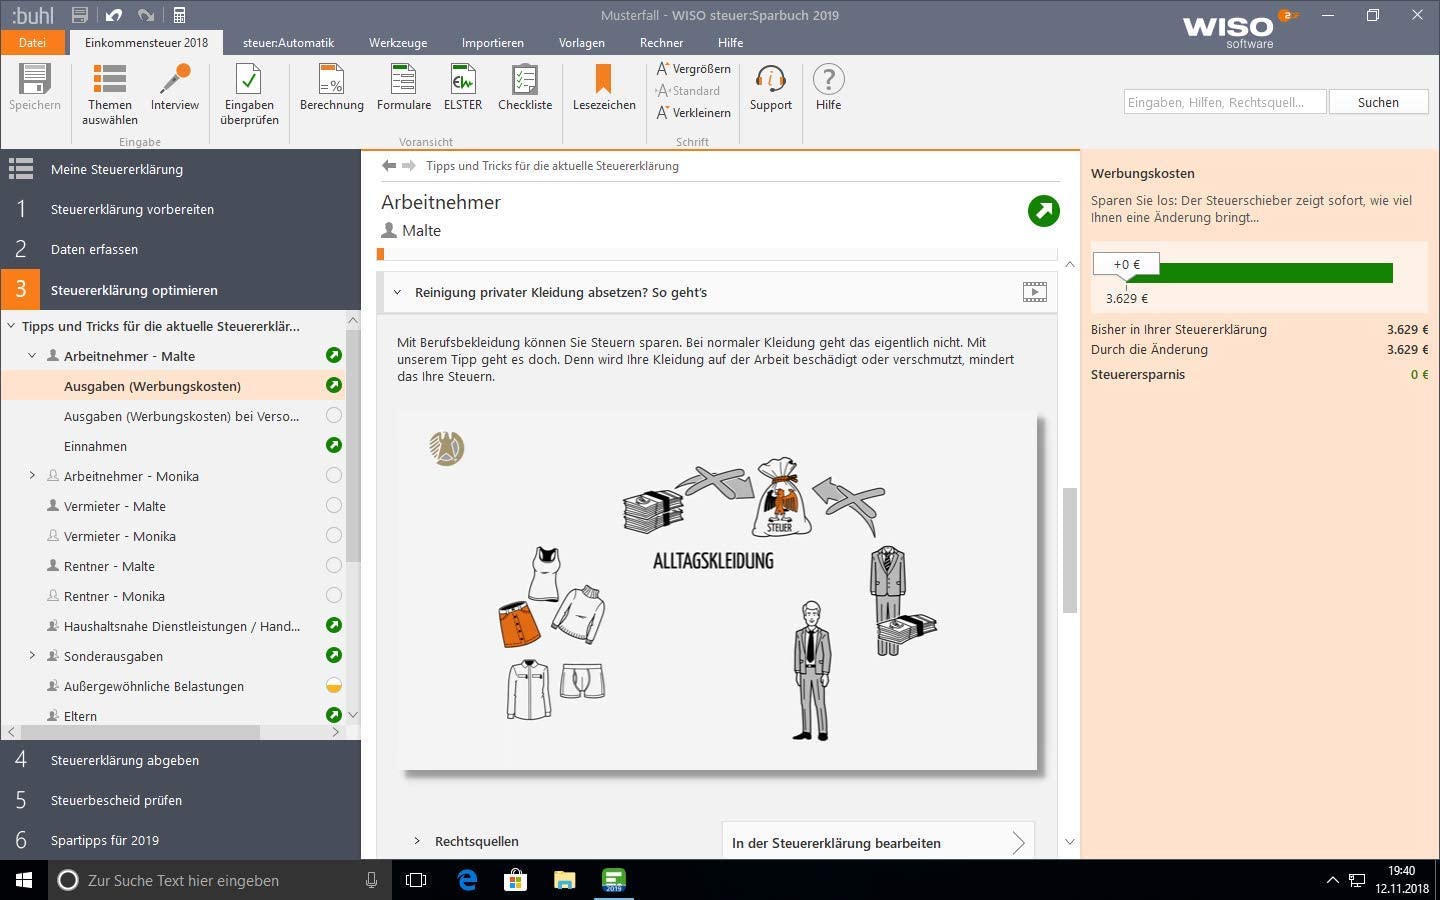Click In der Steuererklärung bearbeiten button
Image resolution: width=1440 pixels, height=900 pixels.
coord(877,843)
